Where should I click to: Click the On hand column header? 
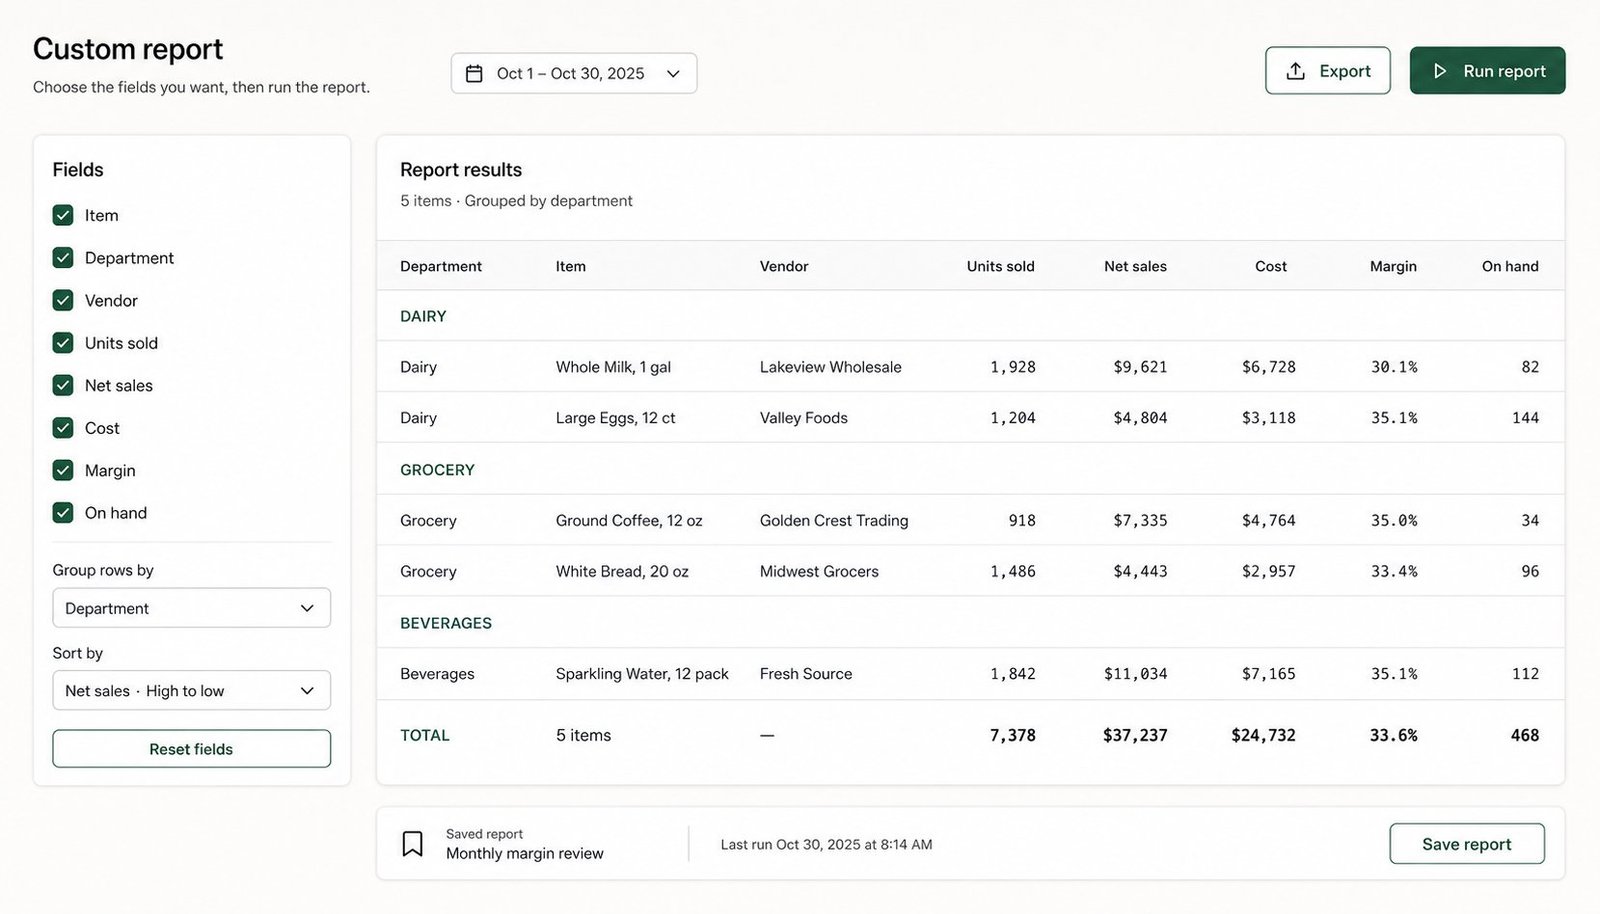click(1510, 266)
